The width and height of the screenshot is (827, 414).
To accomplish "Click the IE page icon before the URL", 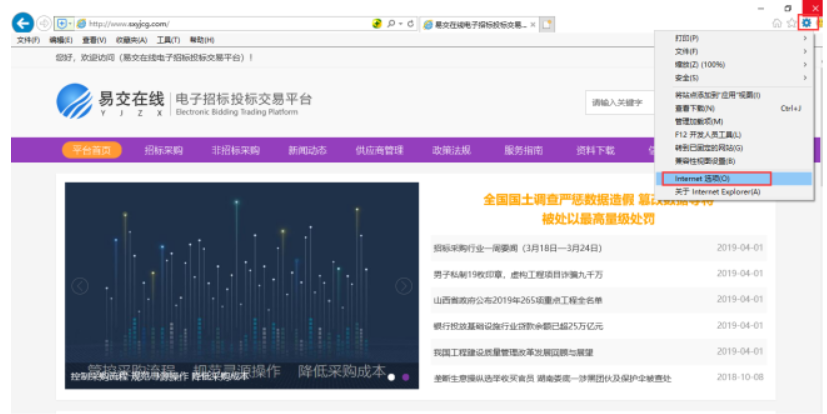I will [82, 24].
